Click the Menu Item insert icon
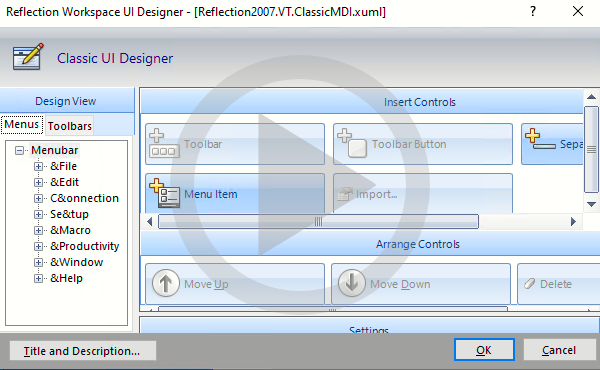Image resolution: width=600 pixels, height=370 pixels. coord(164,193)
